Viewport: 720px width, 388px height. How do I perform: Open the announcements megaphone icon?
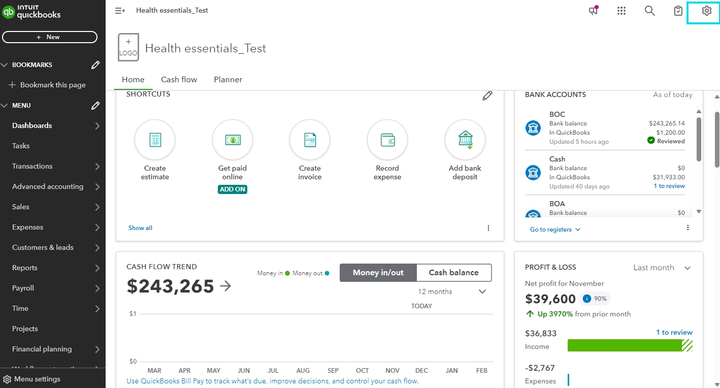(x=593, y=11)
